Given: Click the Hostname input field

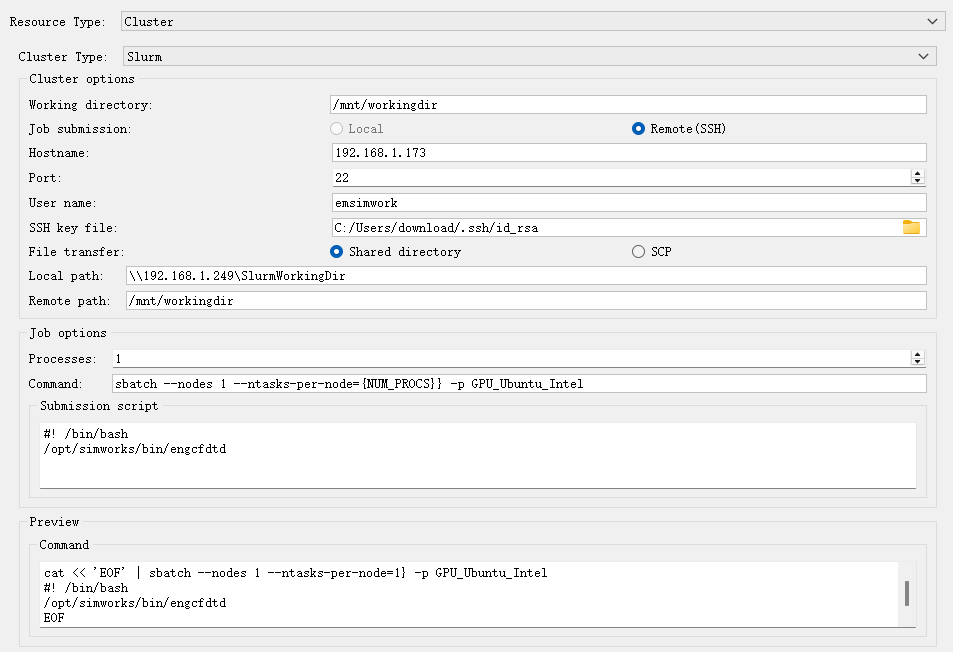Looking at the screenshot, I should tap(628, 153).
